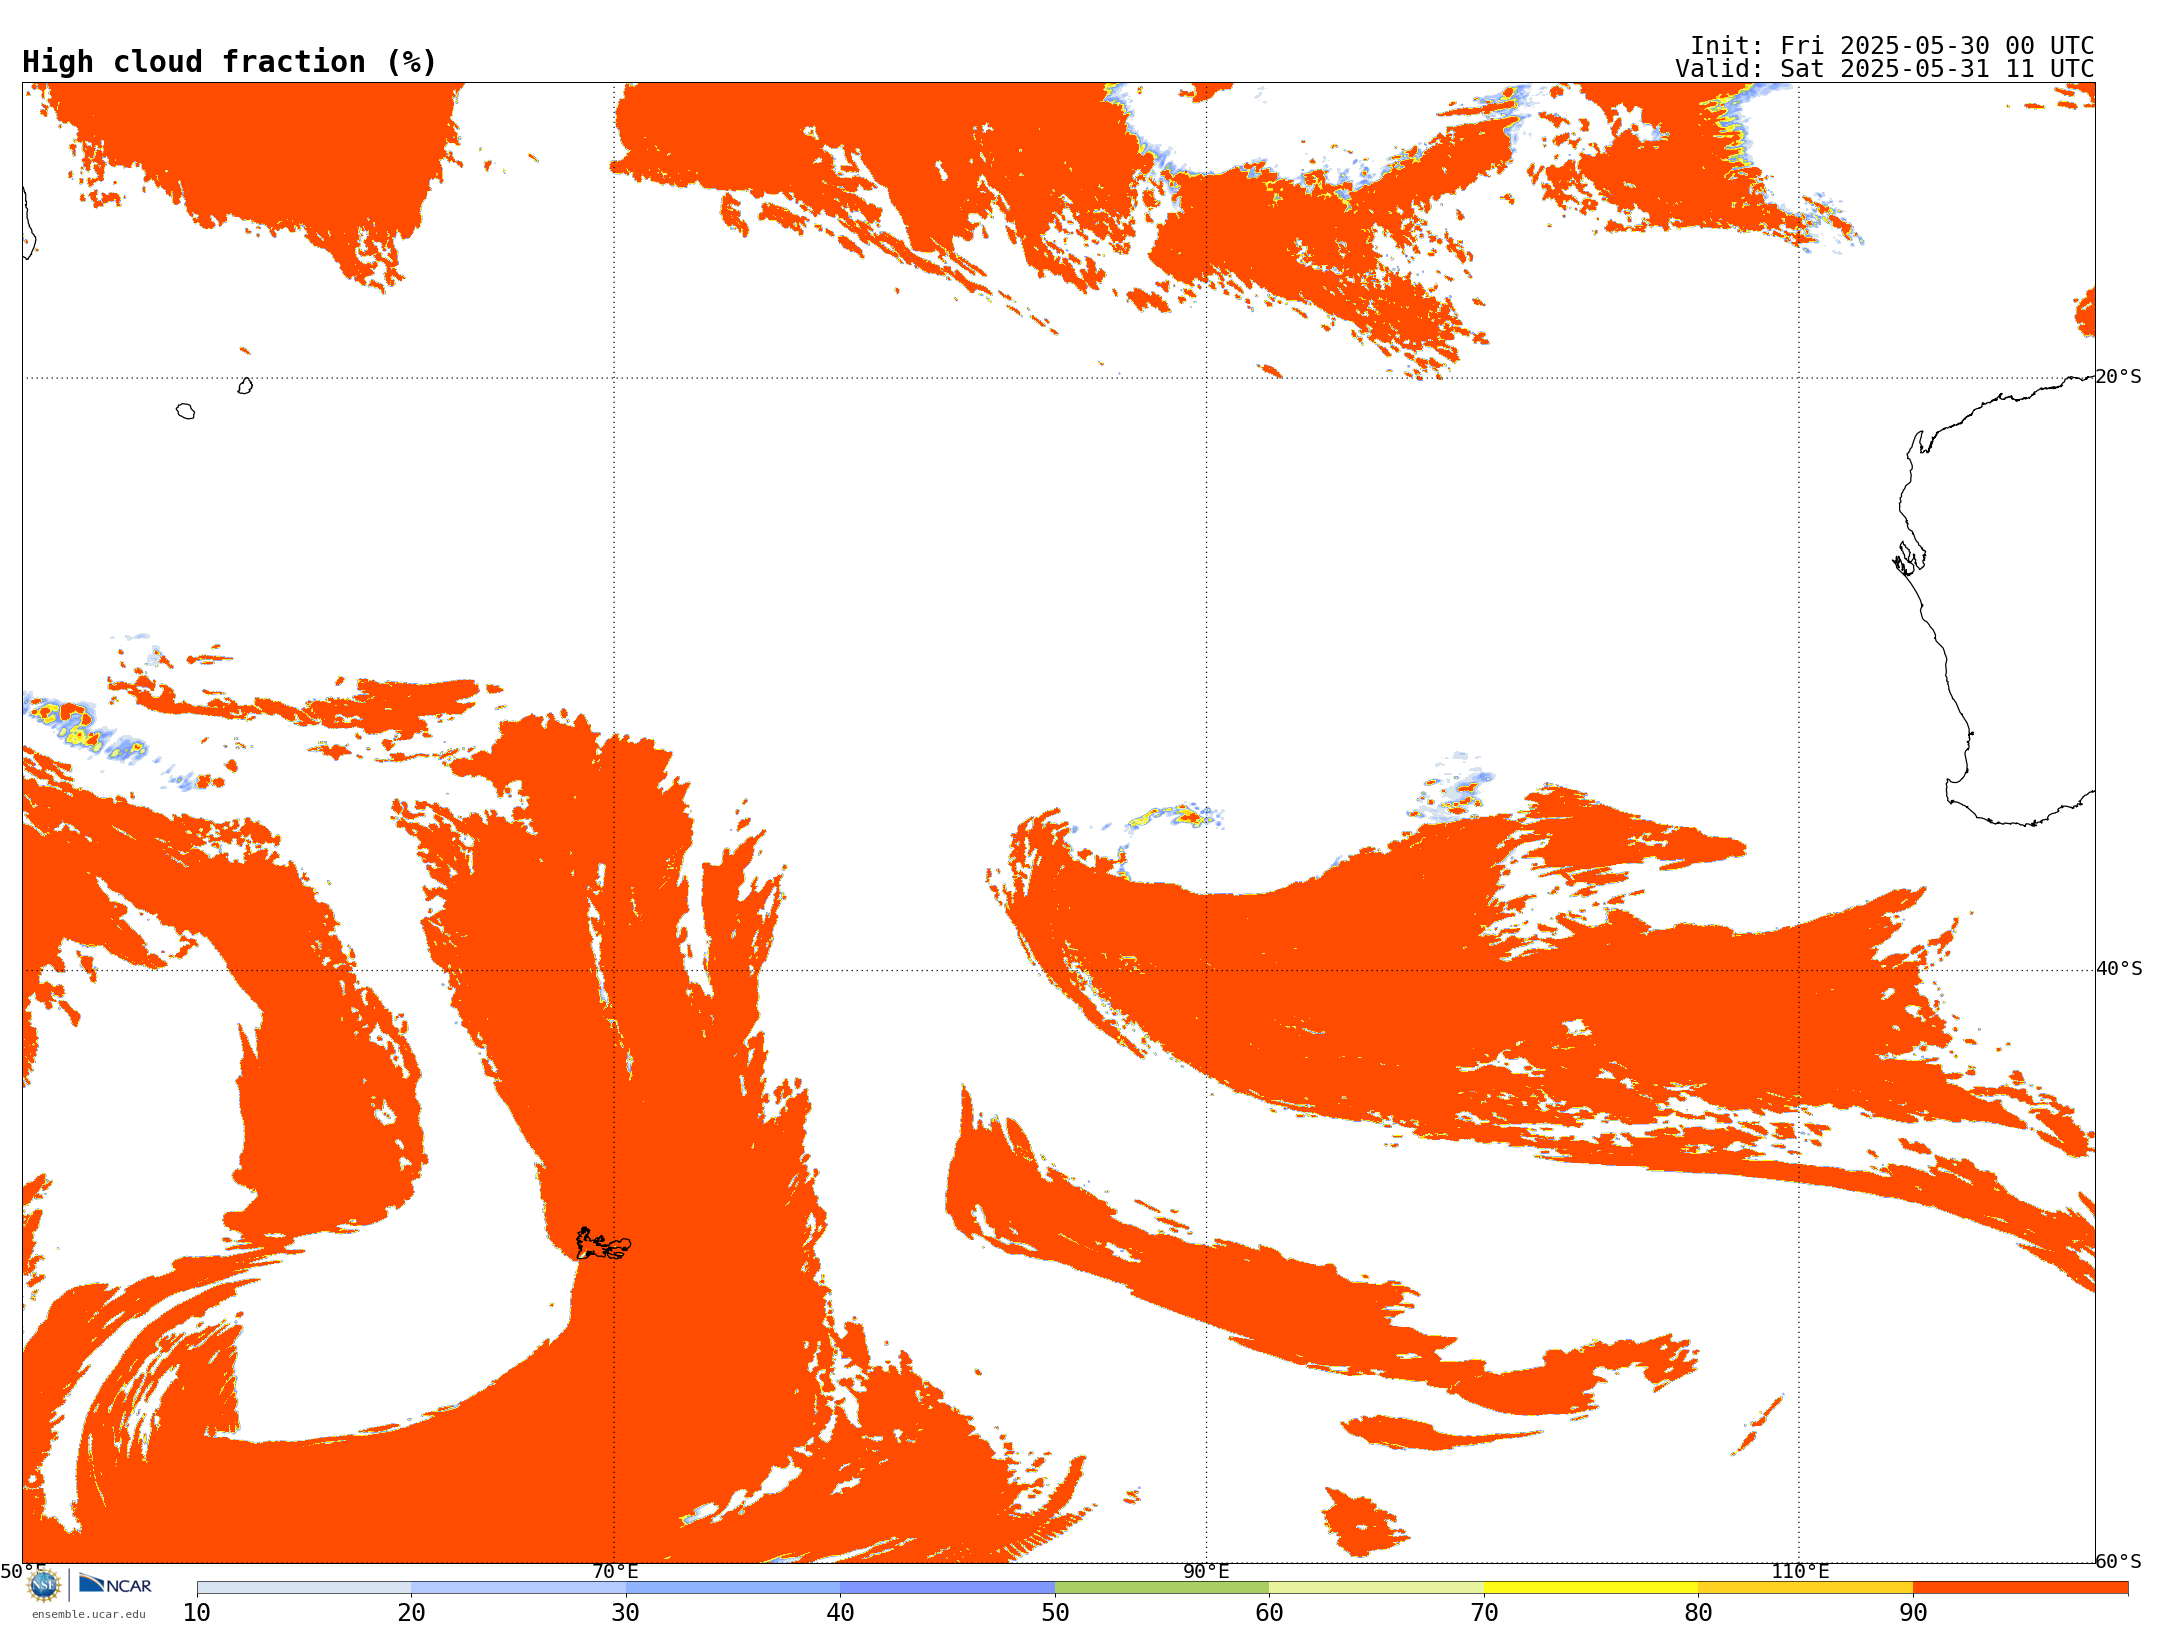Click the 70°E longitude label

tap(614, 1571)
